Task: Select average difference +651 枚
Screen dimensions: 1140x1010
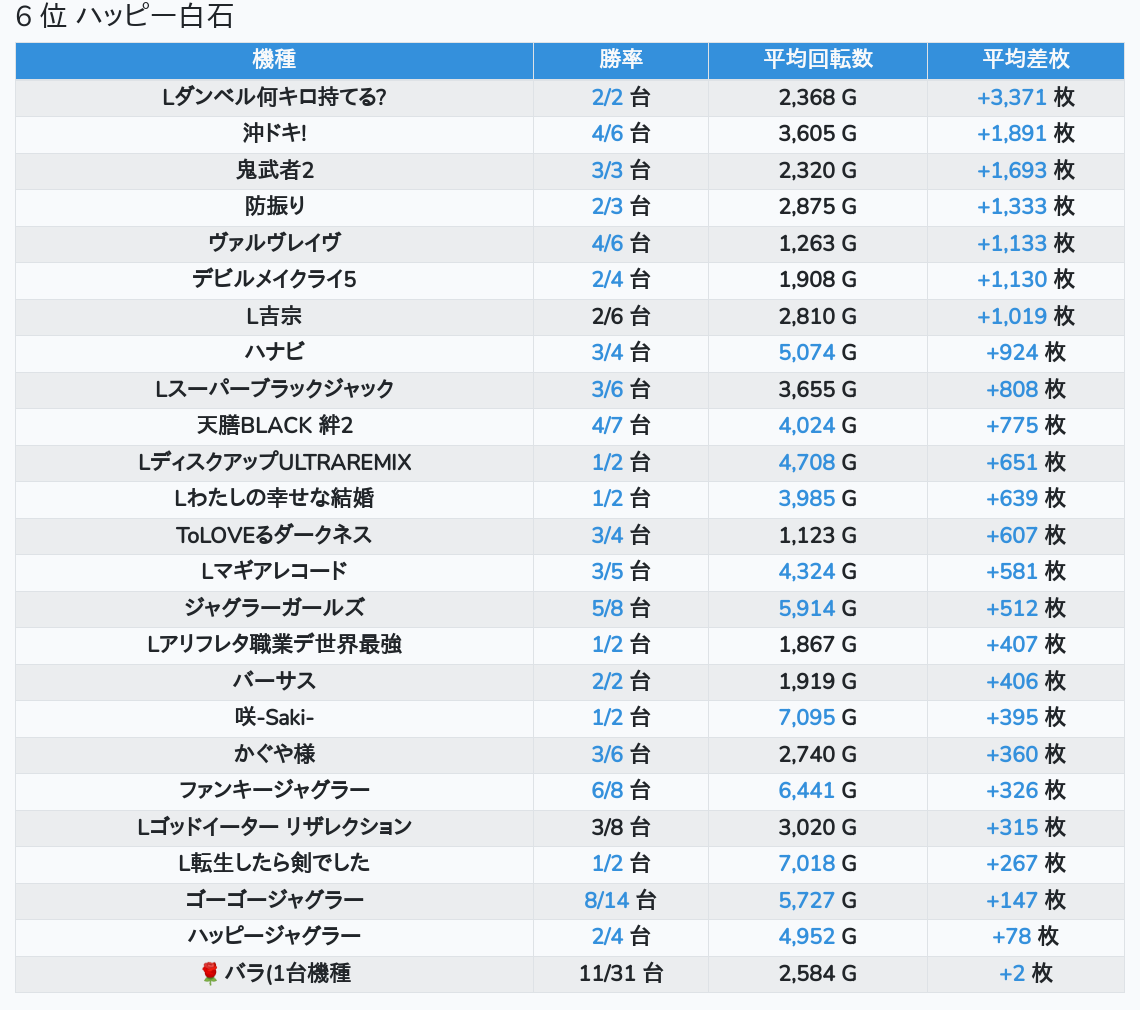Action: [1026, 462]
